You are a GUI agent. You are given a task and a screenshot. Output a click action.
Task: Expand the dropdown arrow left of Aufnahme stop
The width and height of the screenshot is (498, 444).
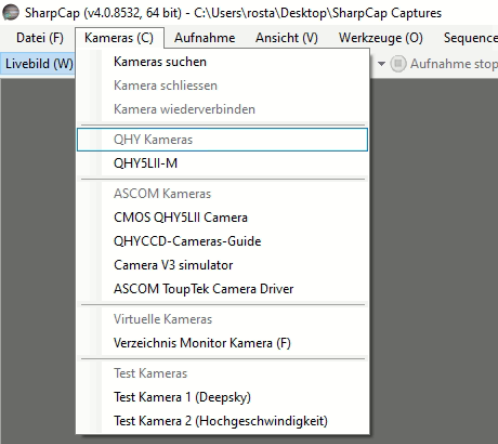pos(381,64)
